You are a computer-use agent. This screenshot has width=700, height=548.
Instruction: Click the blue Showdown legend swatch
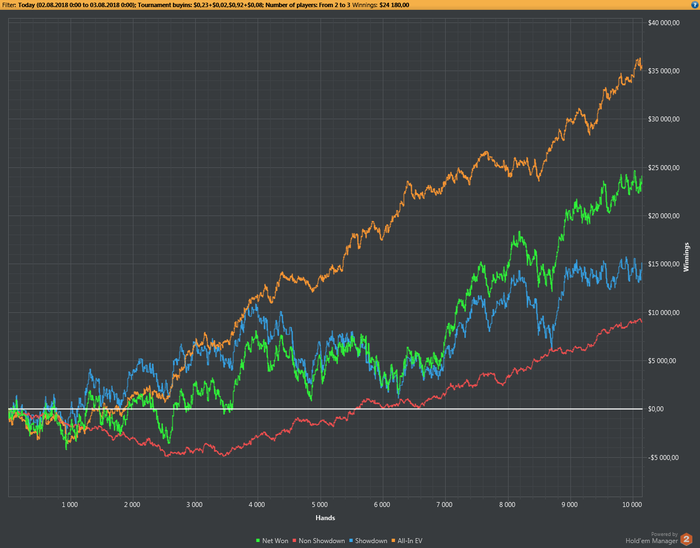(351, 541)
